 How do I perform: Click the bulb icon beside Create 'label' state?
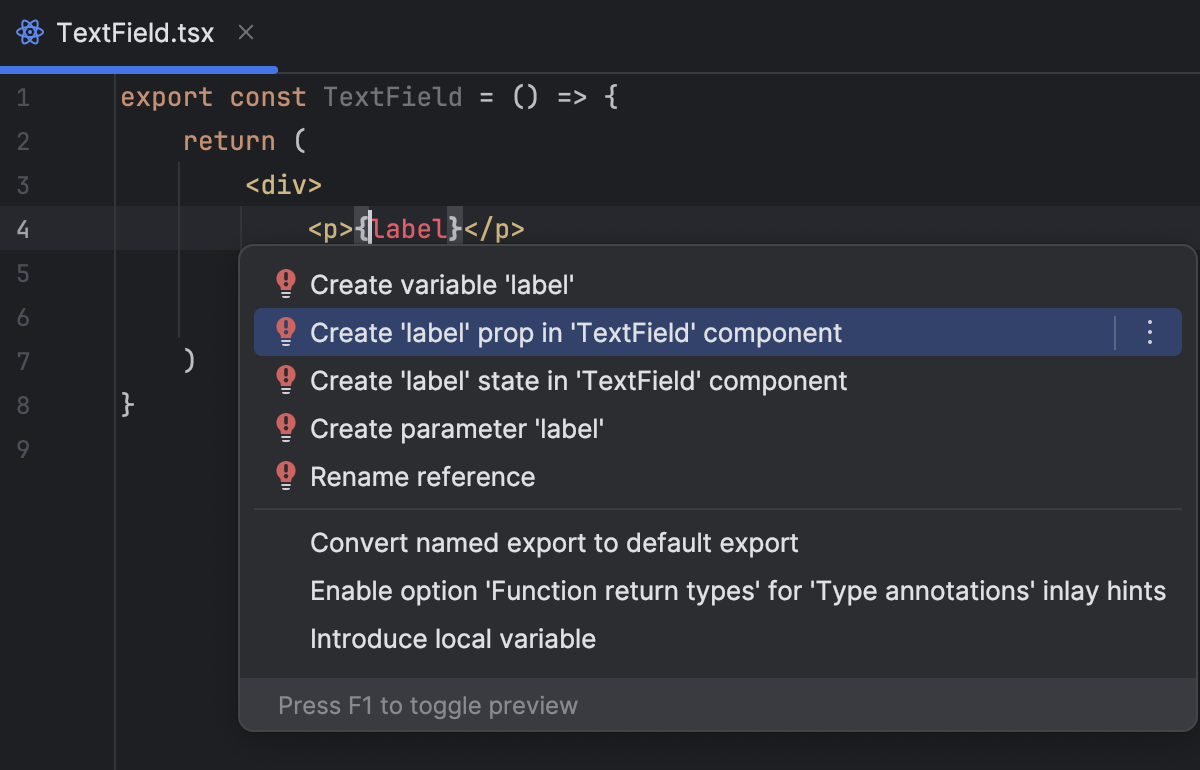[x=286, y=380]
